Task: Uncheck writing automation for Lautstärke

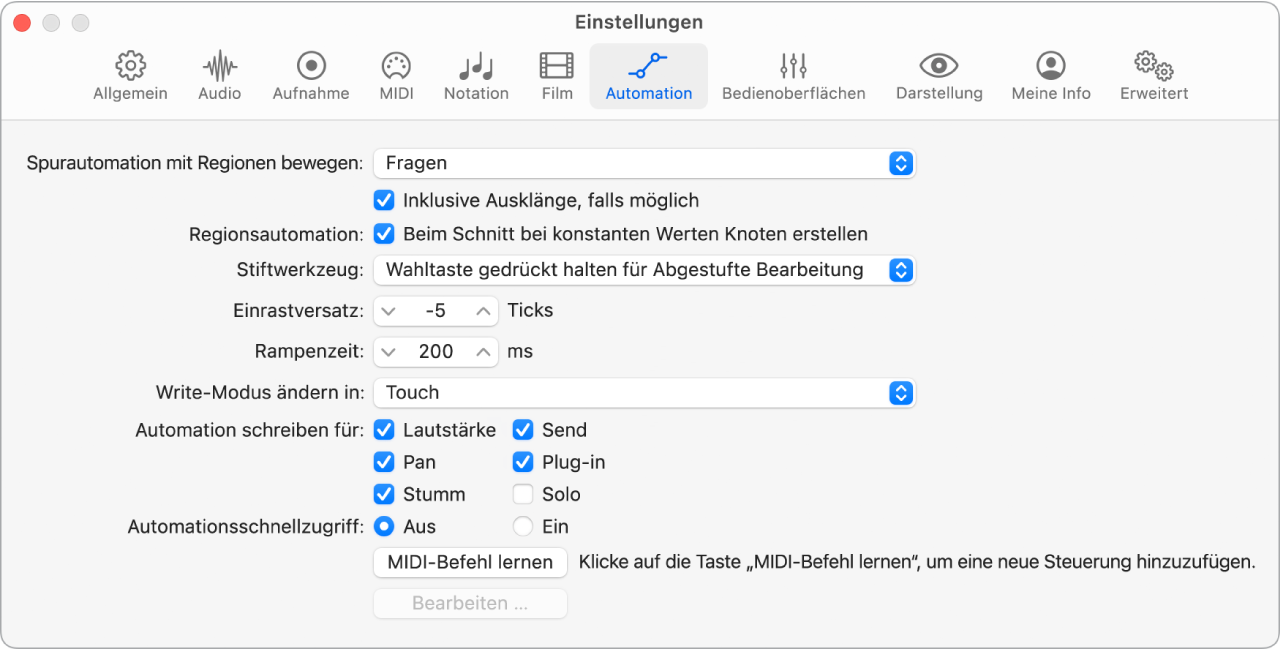Action: 384,430
